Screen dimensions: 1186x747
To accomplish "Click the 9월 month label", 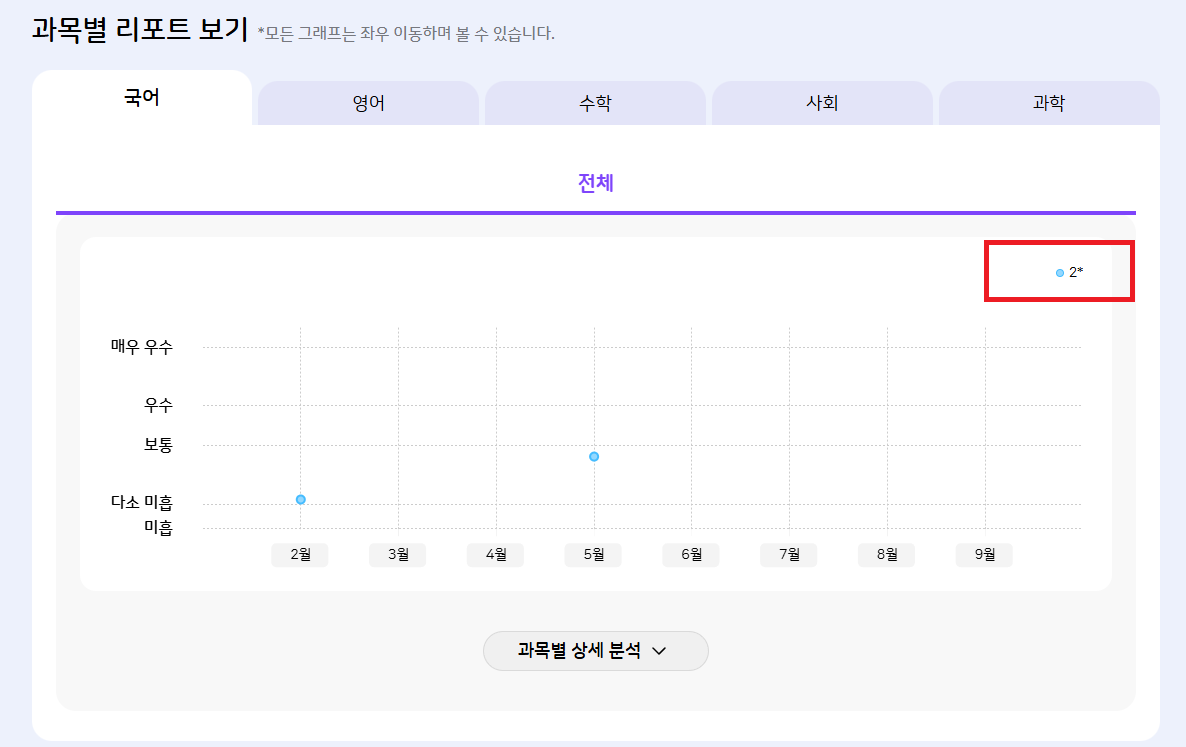I will pos(984,555).
